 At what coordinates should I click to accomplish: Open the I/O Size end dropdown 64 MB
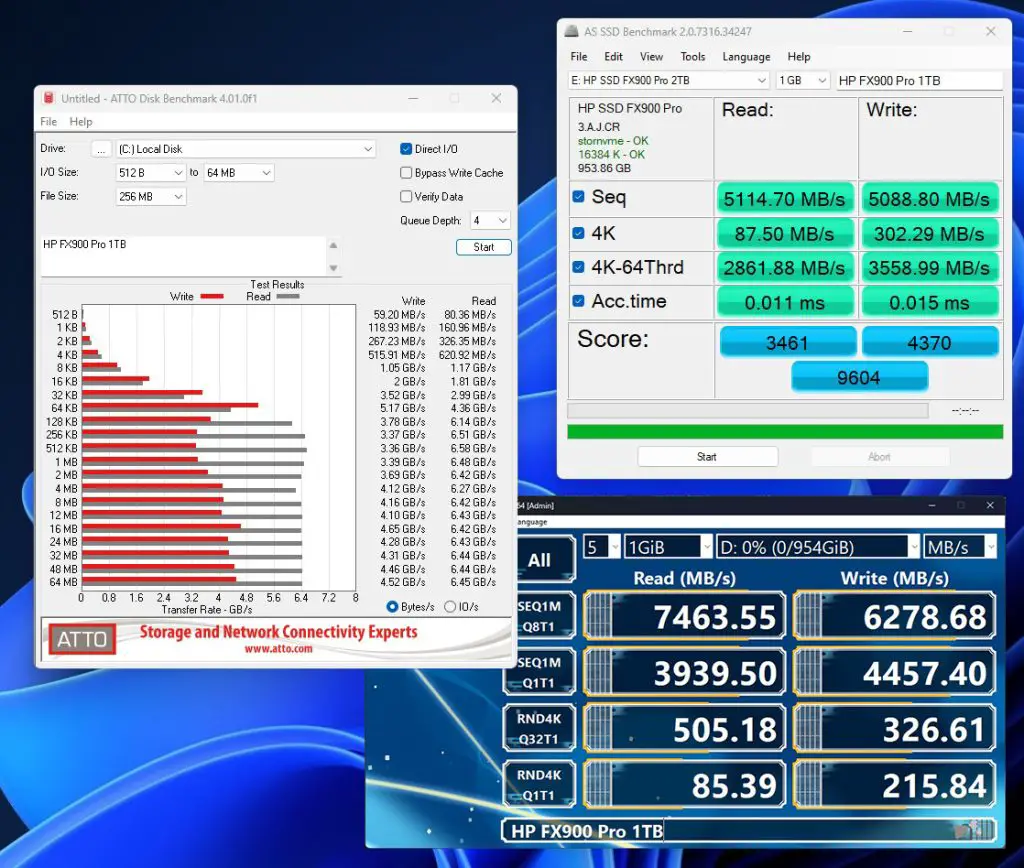coord(238,172)
